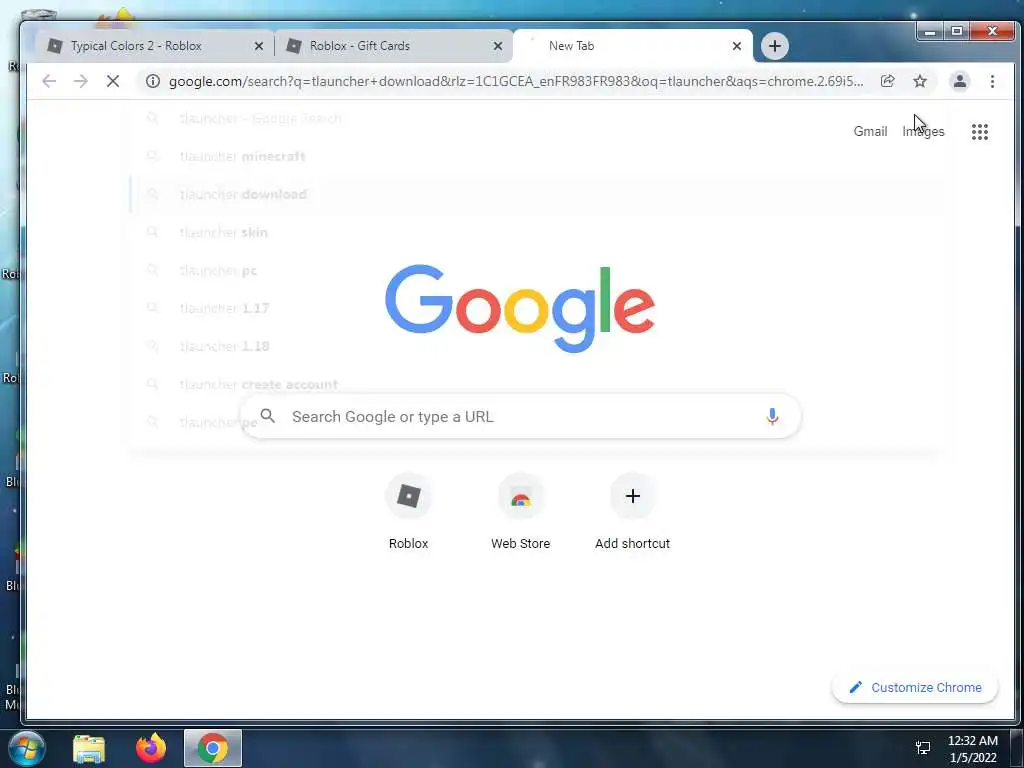1024x768 pixels.
Task: Click the Customize Chrome button
Action: point(915,687)
